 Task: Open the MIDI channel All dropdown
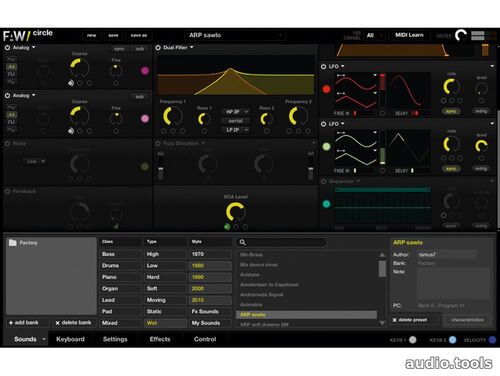click(375, 35)
